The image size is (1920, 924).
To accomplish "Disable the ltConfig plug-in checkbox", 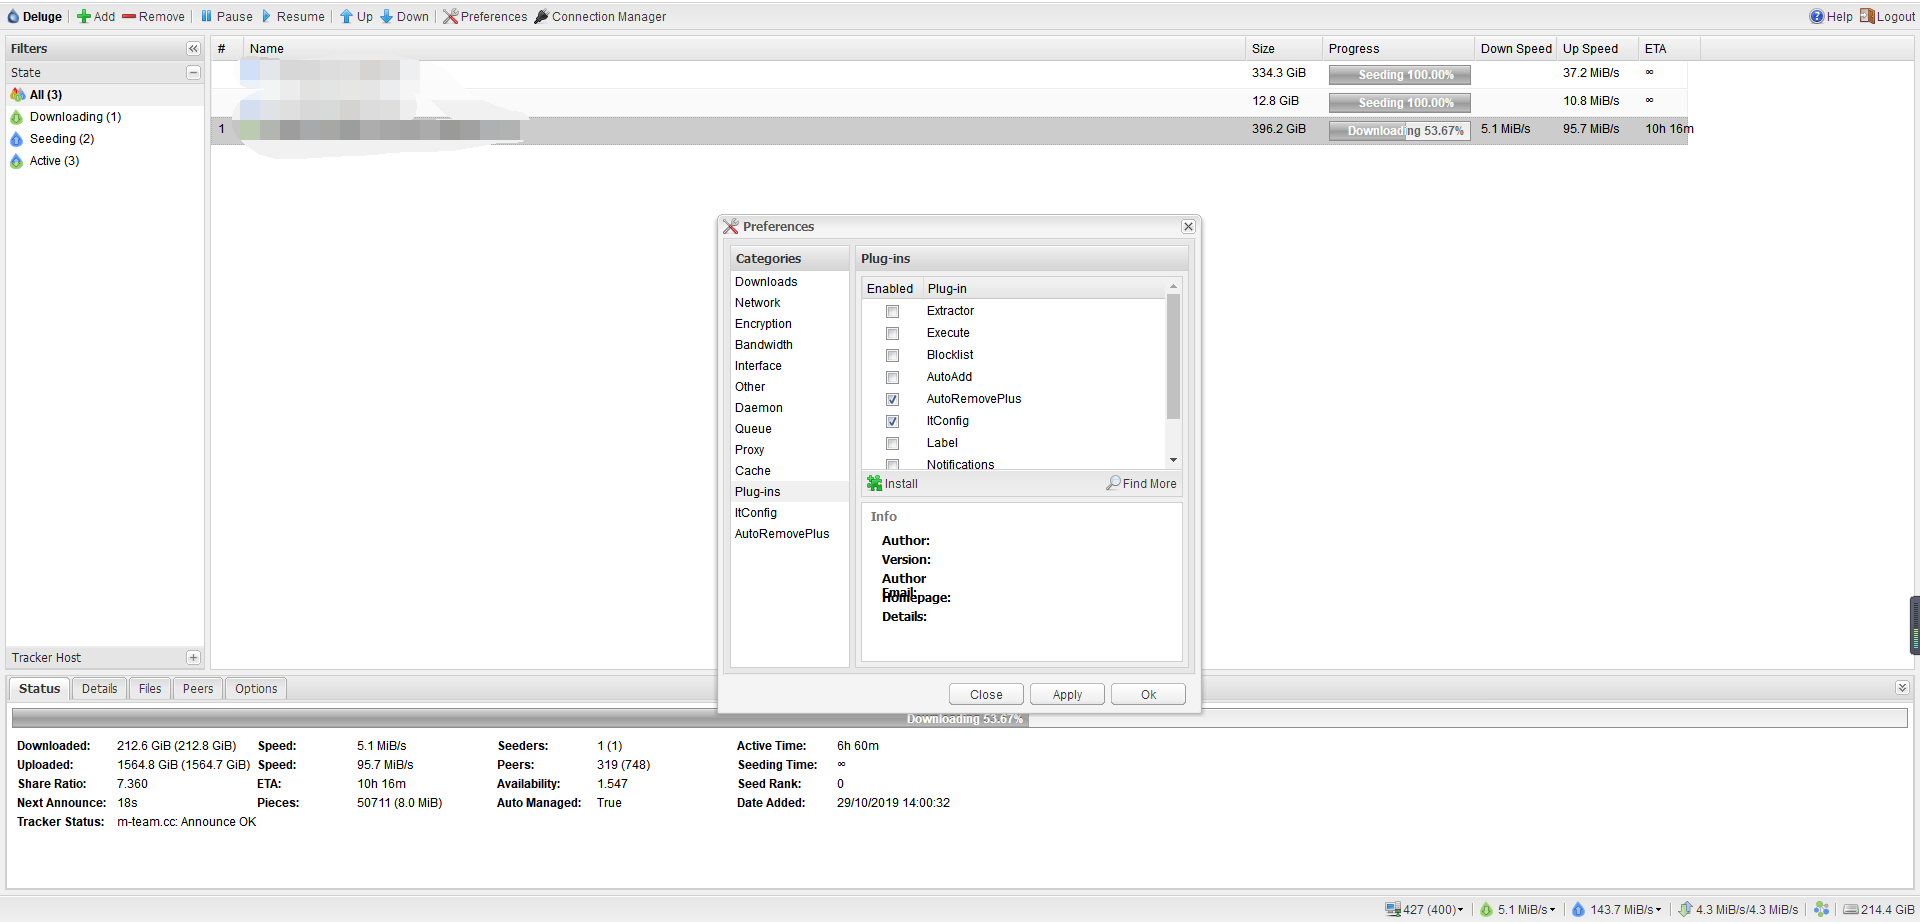I will click(893, 422).
